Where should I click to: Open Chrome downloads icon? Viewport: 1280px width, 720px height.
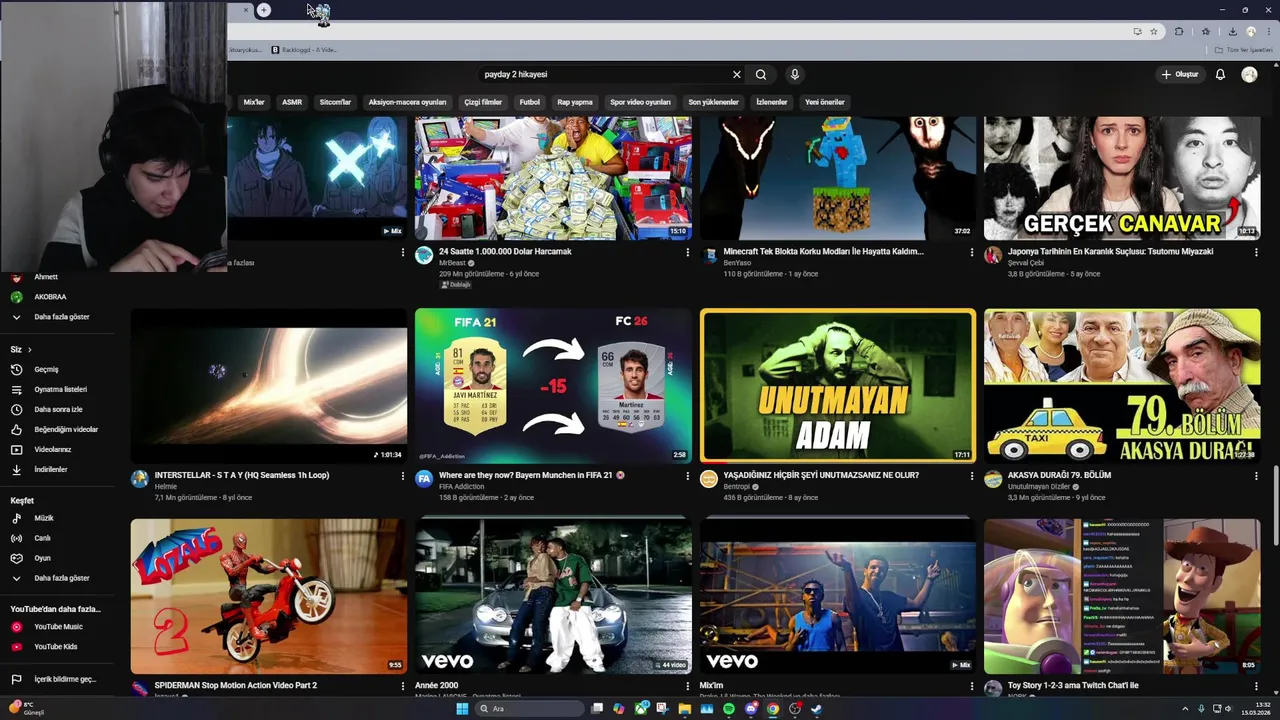point(1232,31)
